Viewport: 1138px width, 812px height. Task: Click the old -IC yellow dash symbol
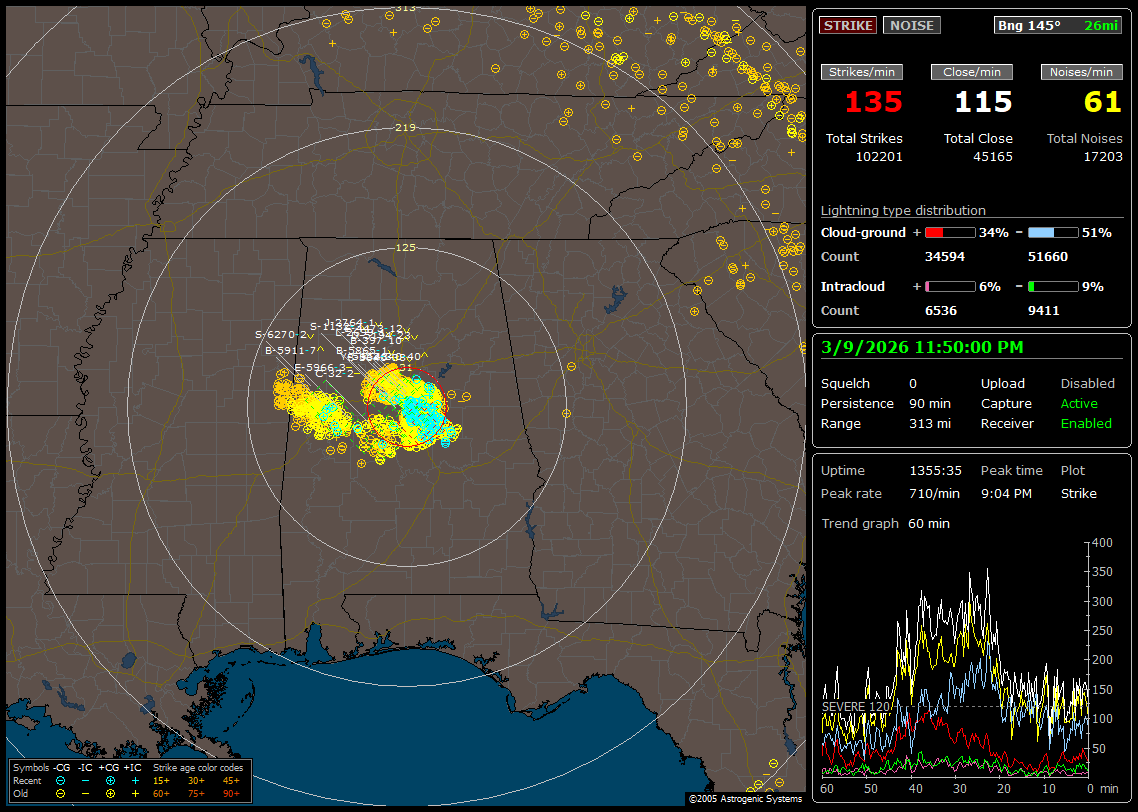[85, 793]
